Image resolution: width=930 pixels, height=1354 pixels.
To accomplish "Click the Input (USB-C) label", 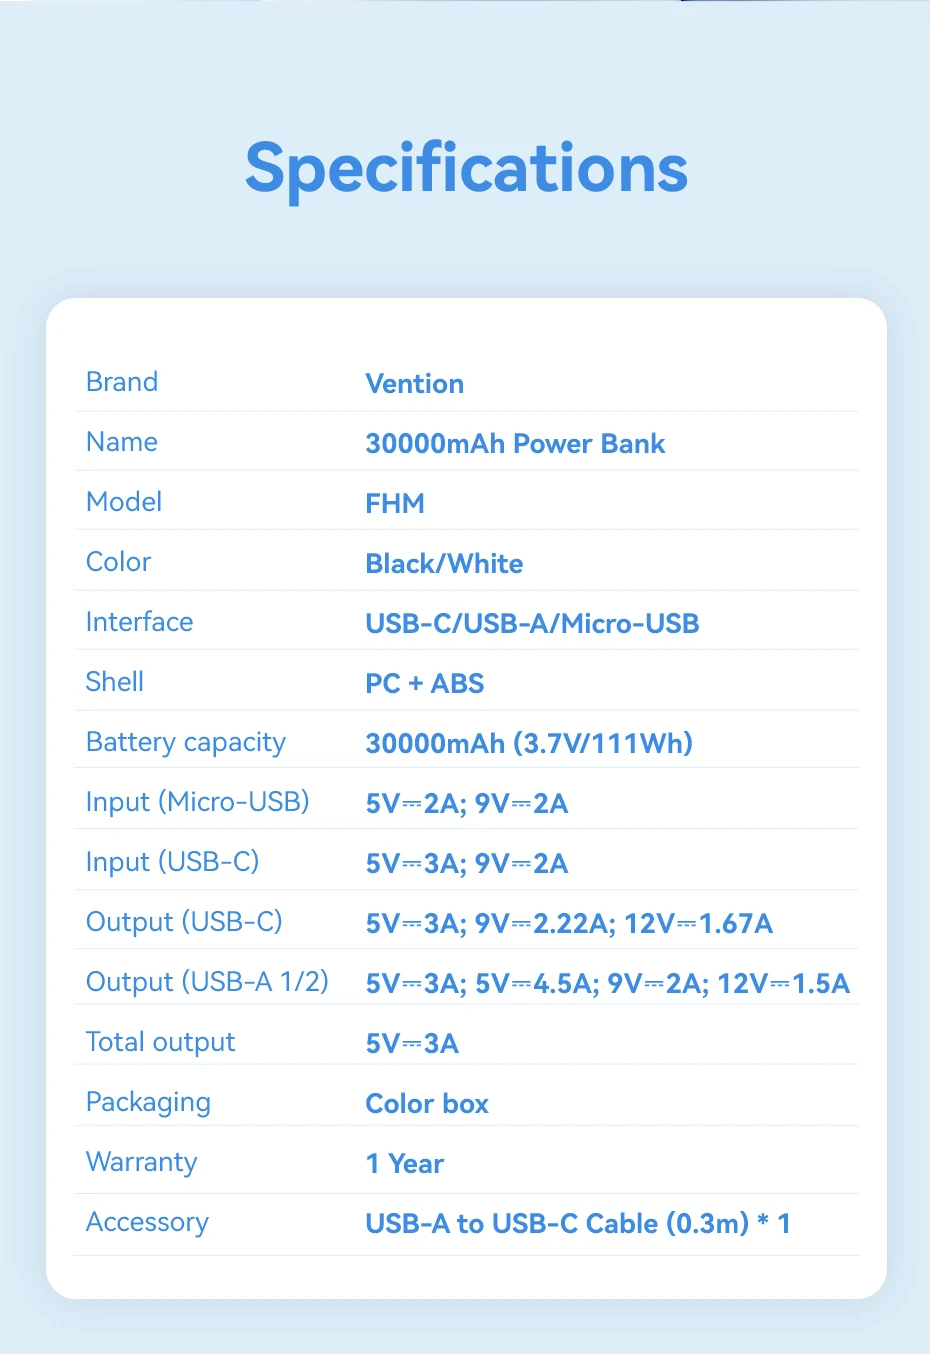I will (172, 862).
